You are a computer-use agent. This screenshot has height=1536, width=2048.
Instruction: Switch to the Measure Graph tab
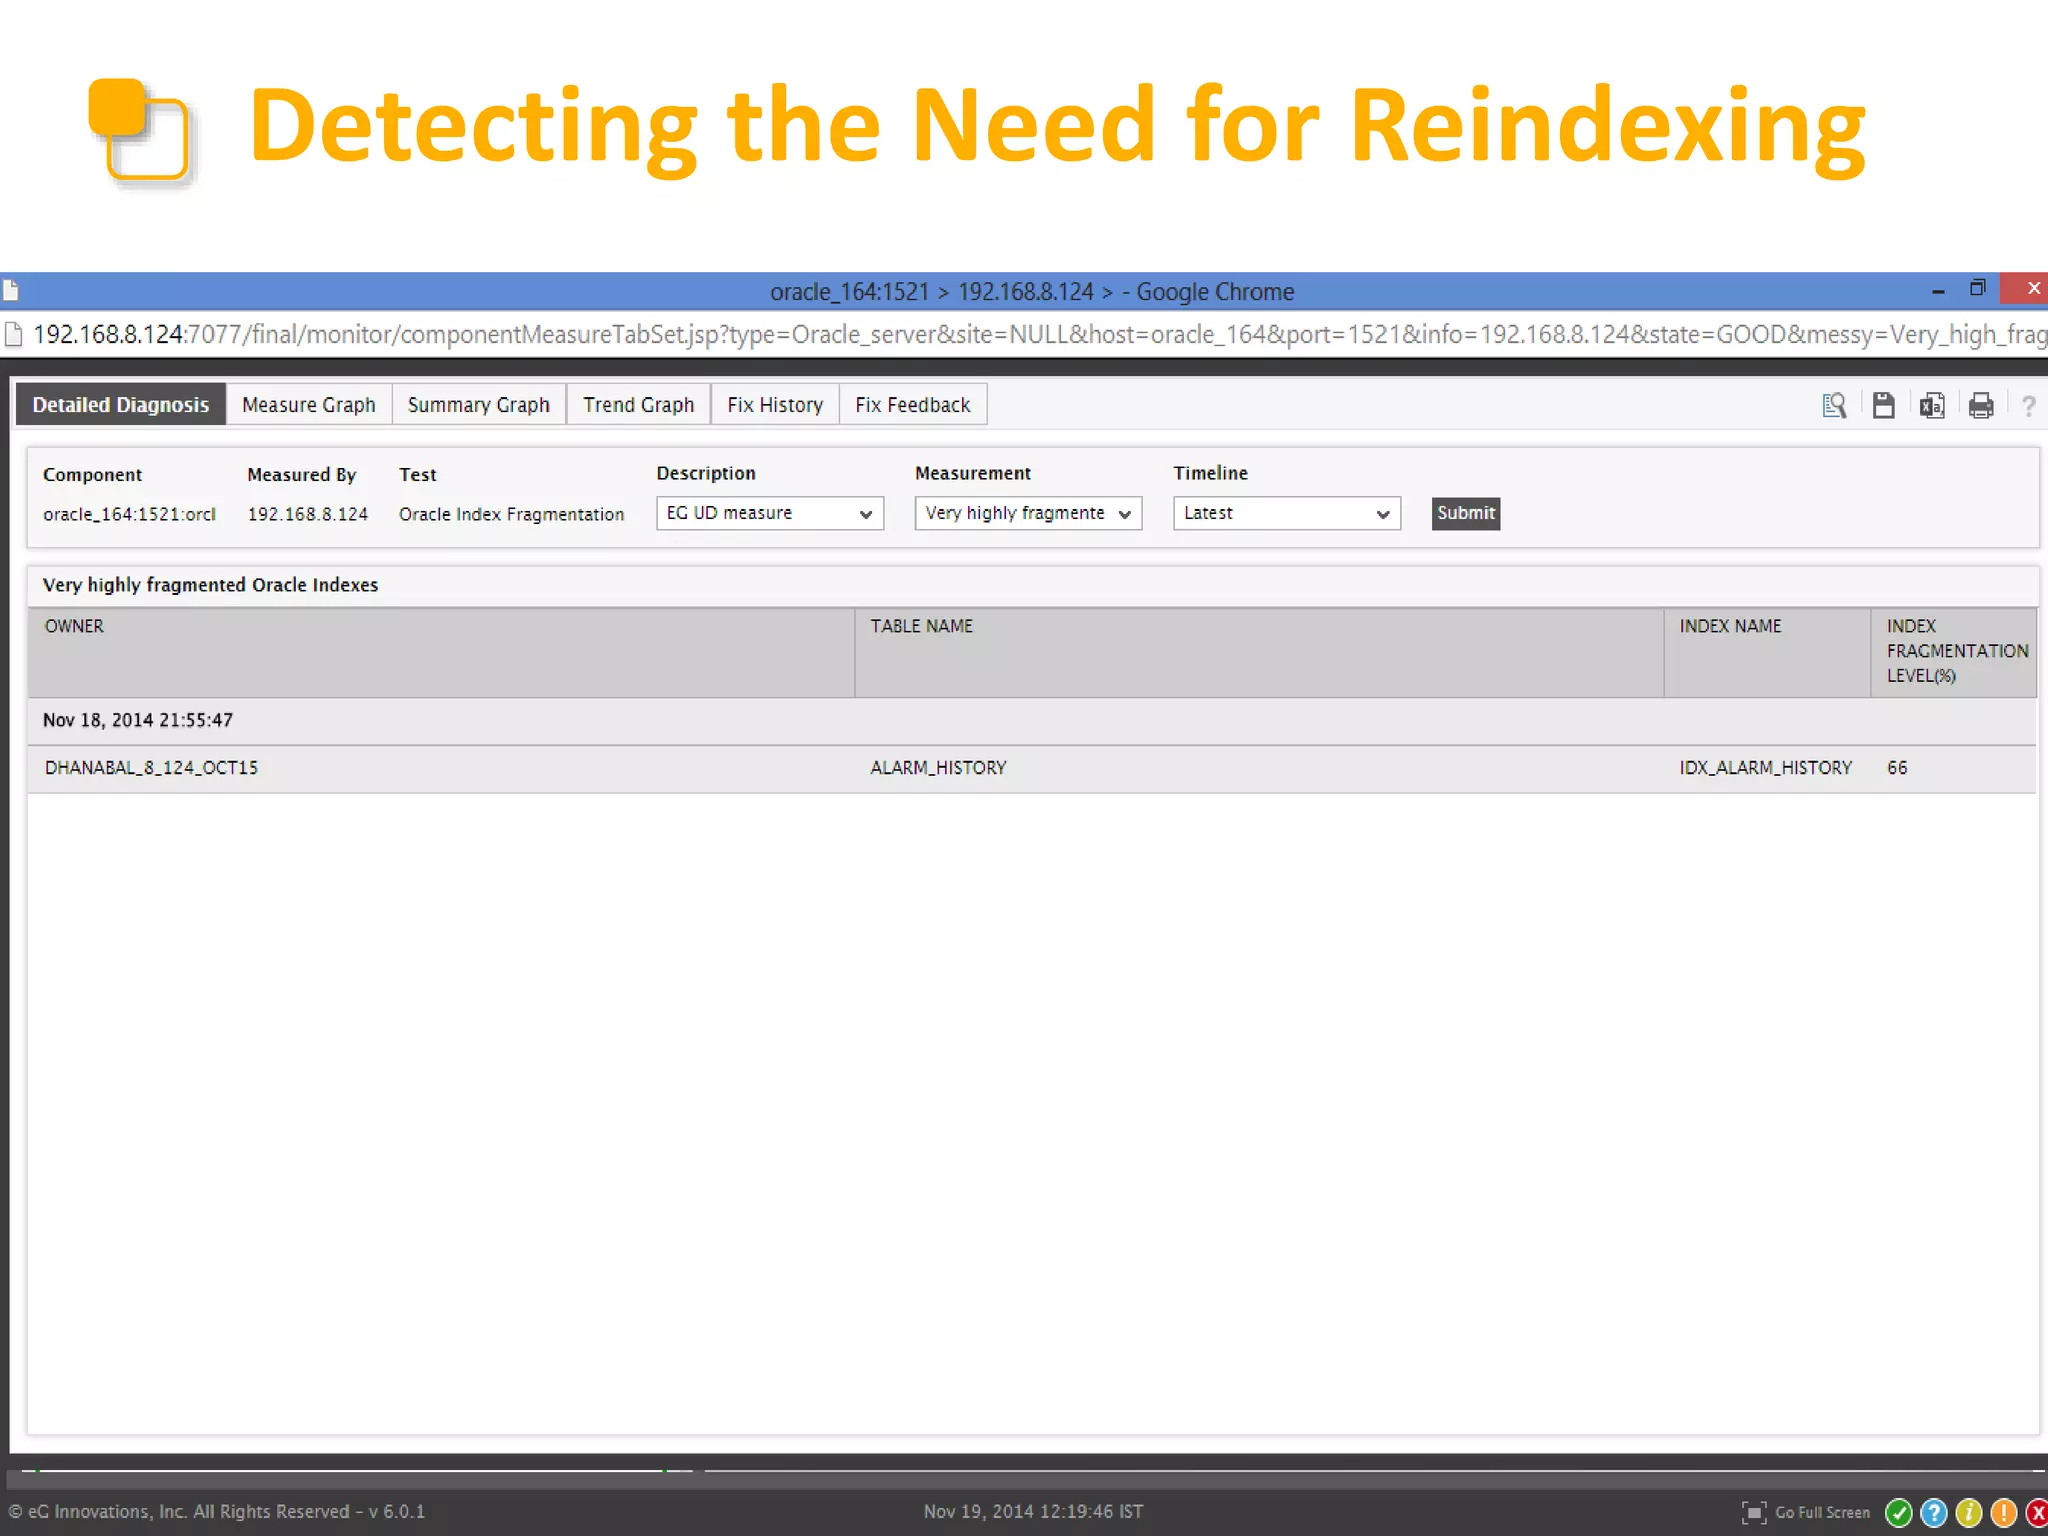pos(309,405)
